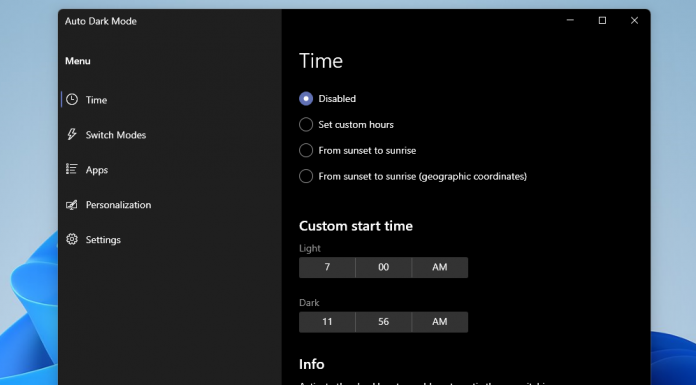Open the Light AM/PM selector
Screen dimensions: 696x385
(440, 267)
